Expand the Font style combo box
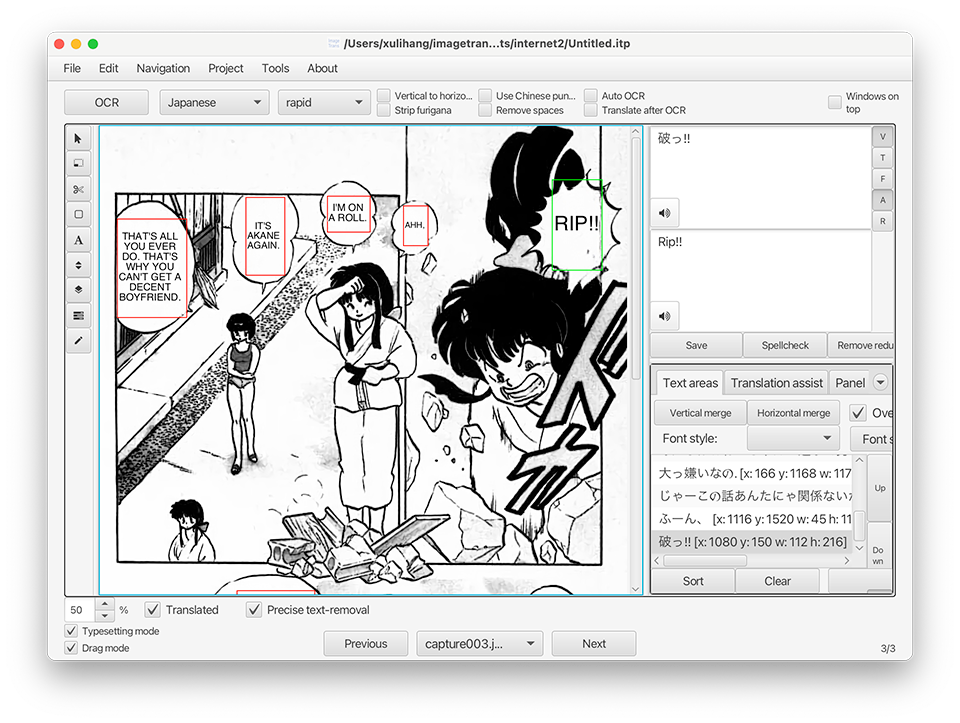 [793, 439]
